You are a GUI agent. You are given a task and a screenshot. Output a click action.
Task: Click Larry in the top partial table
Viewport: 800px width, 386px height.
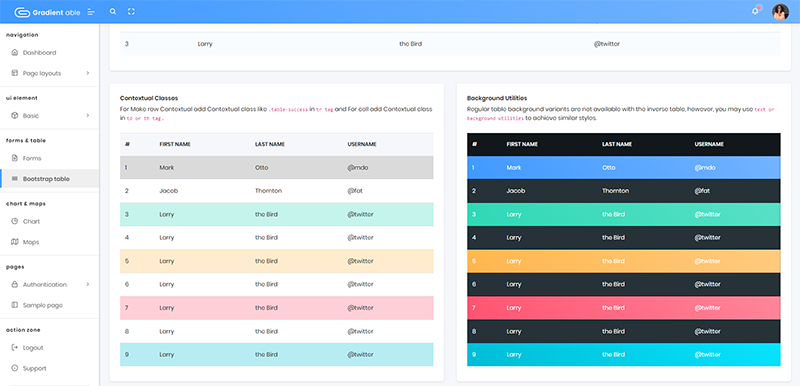click(x=205, y=44)
